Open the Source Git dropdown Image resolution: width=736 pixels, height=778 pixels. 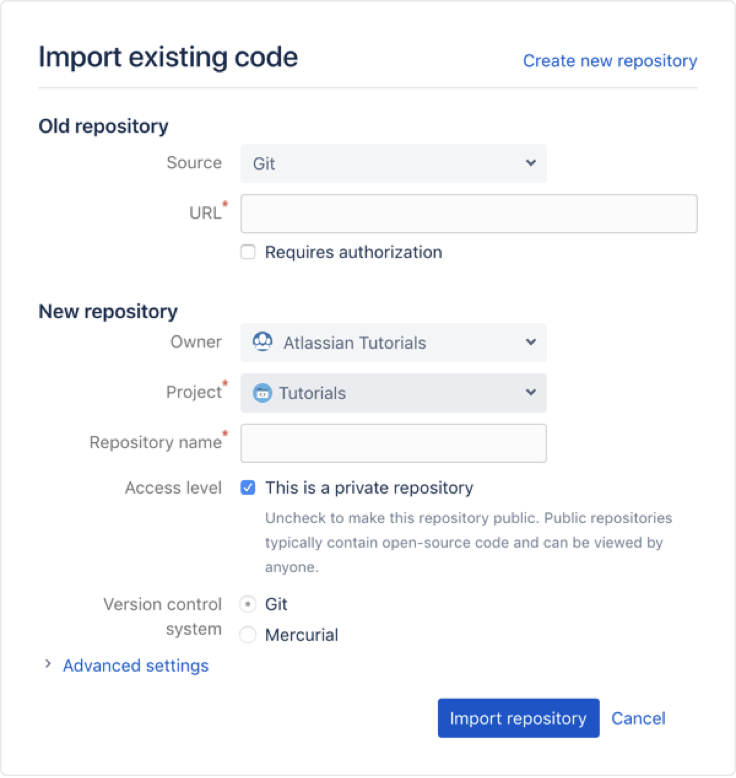click(393, 163)
